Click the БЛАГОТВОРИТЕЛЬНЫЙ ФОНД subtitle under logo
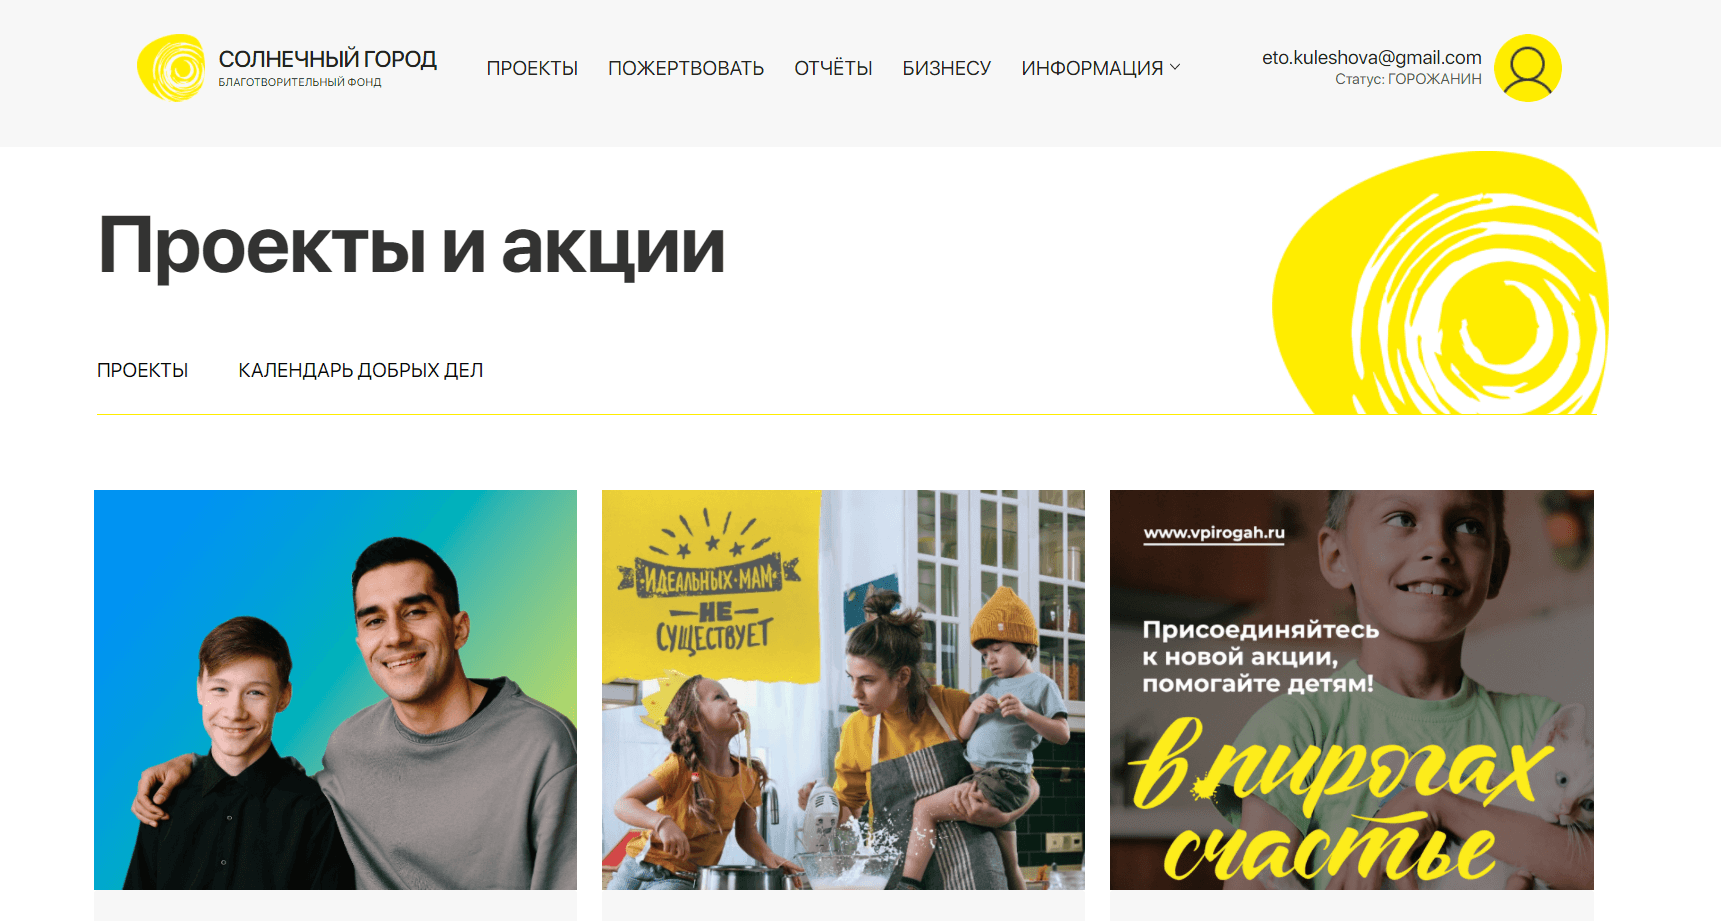 click(x=300, y=82)
